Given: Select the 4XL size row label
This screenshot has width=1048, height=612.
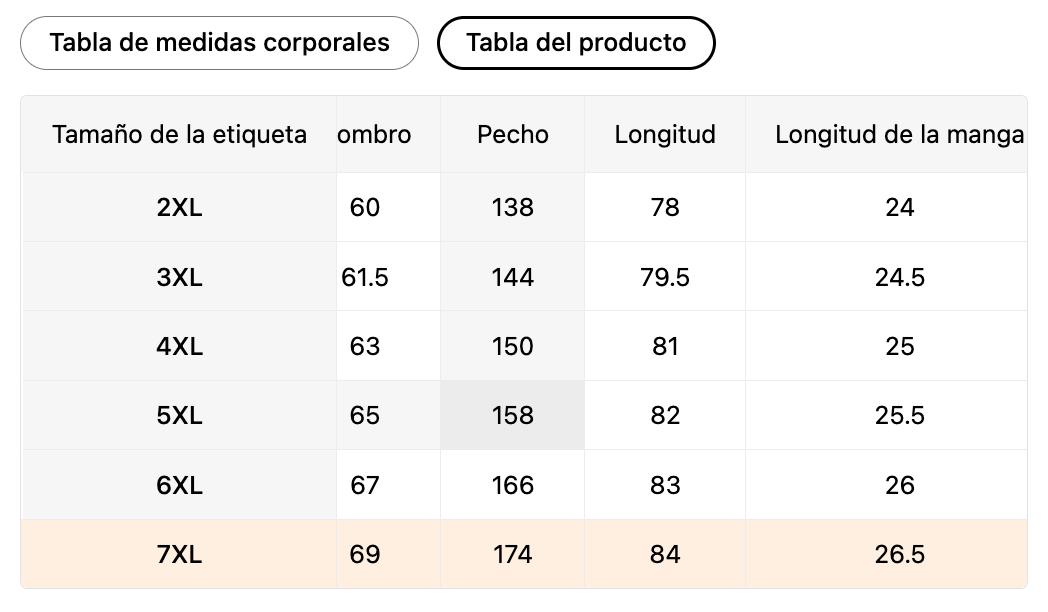Looking at the screenshot, I should coord(180,347).
